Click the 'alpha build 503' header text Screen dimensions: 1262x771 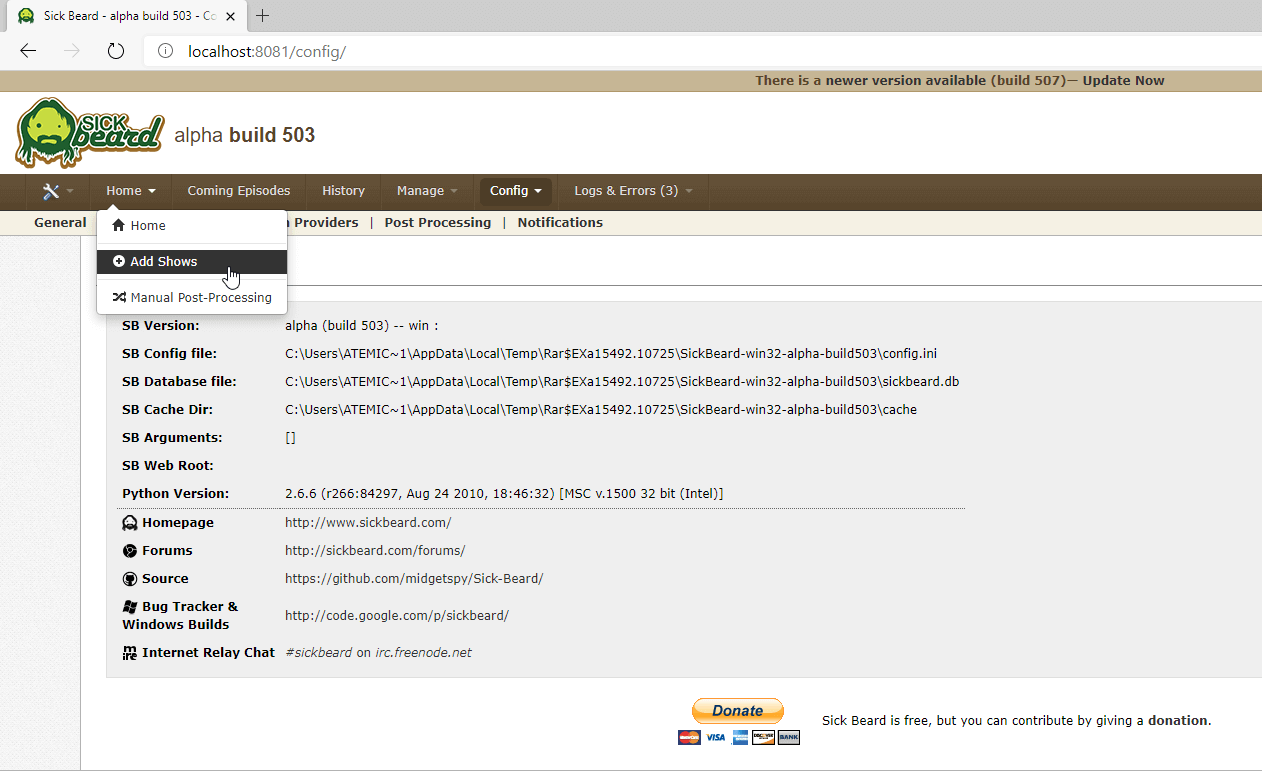coord(245,135)
